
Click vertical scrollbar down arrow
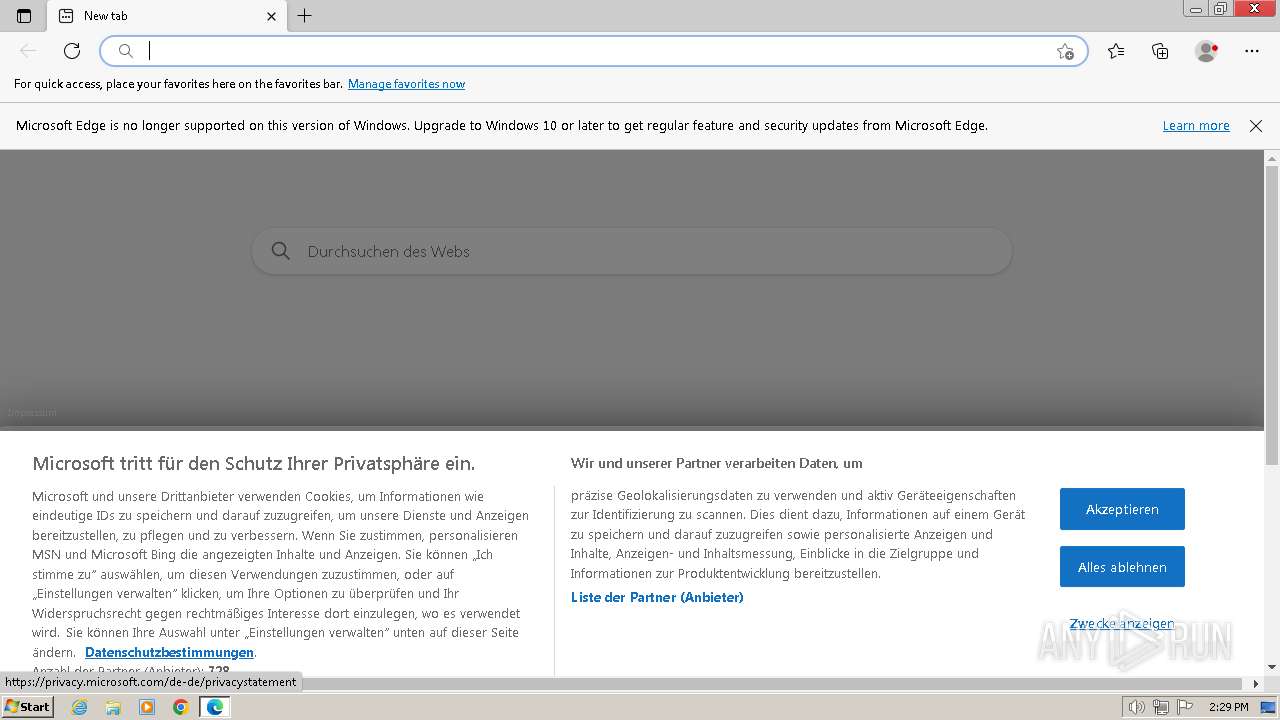point(1272,667)
